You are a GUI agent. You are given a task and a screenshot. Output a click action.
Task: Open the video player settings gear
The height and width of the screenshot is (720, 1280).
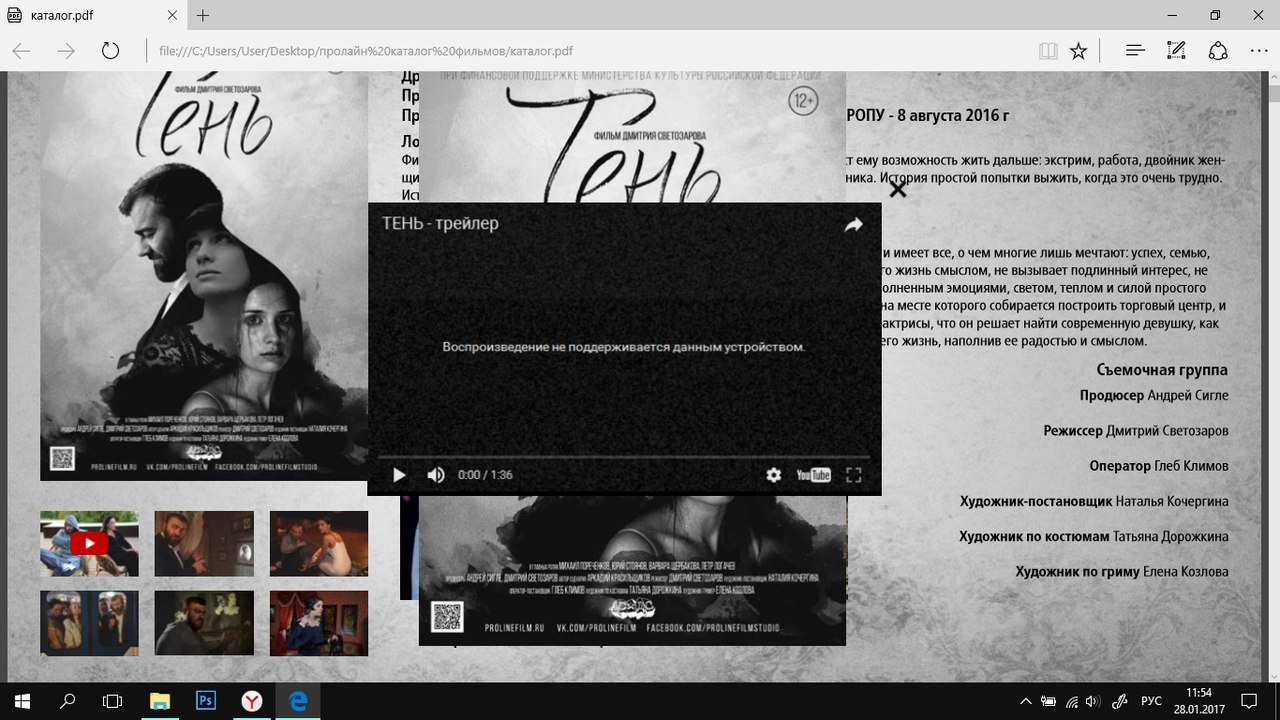click(773, 475)
